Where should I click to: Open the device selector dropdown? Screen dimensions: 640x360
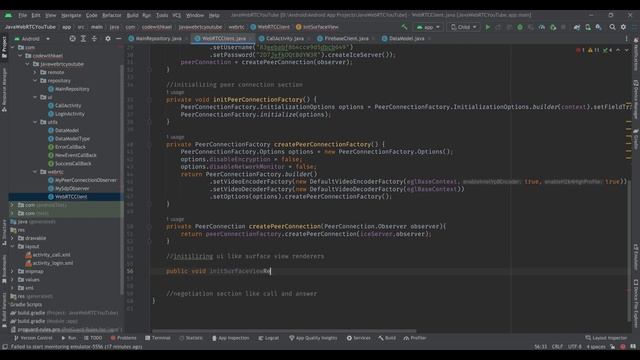click(x=463, y=27)
